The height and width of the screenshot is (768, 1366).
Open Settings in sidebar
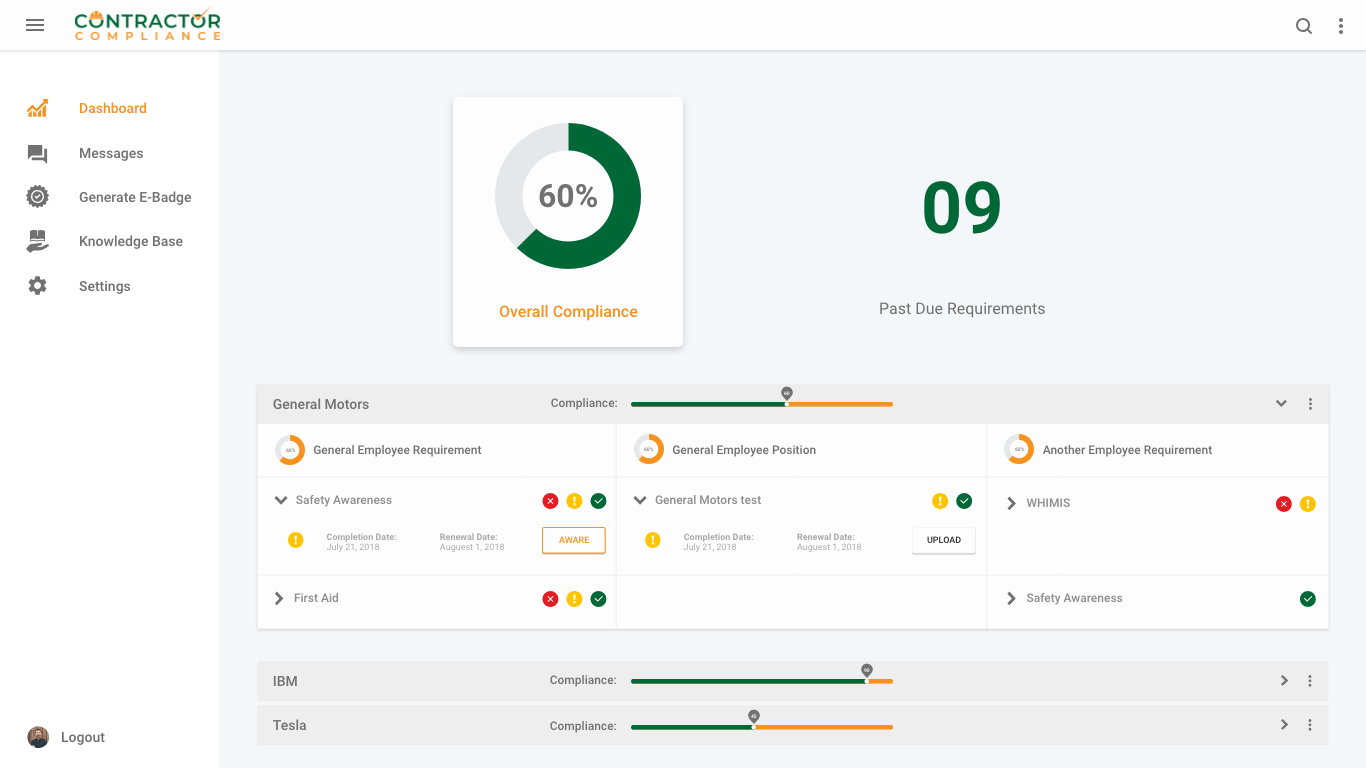click(x=105, y=286)
